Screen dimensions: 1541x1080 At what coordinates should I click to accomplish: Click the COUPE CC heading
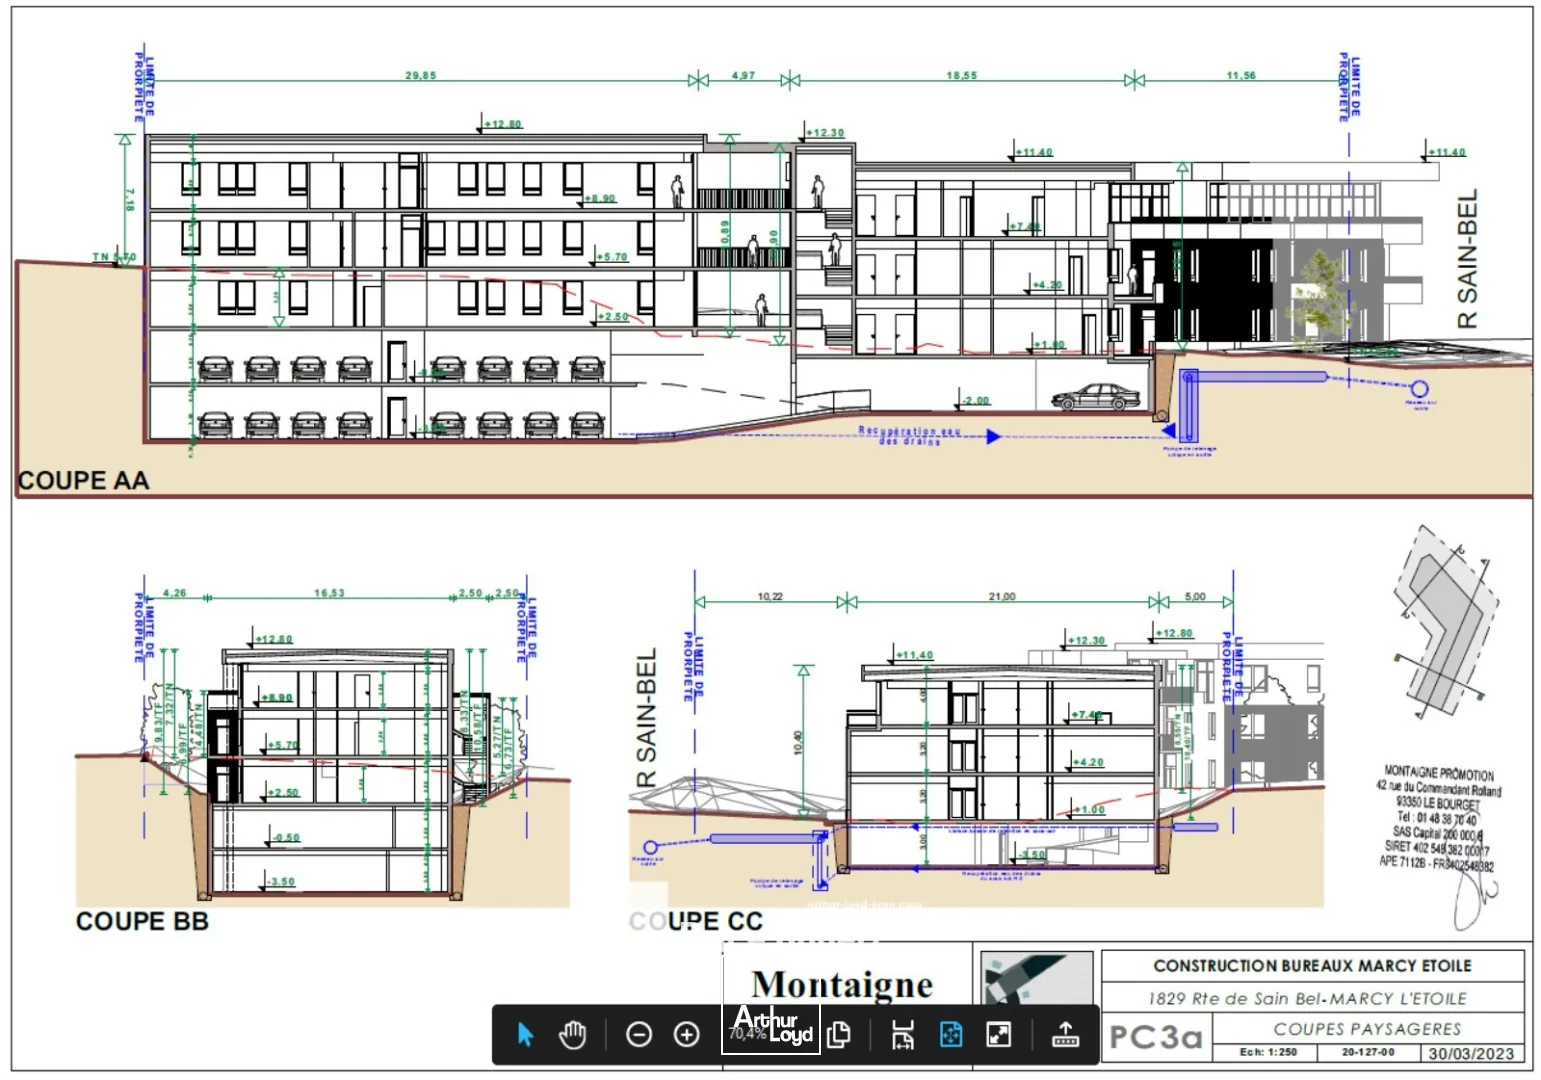[696, 922]
